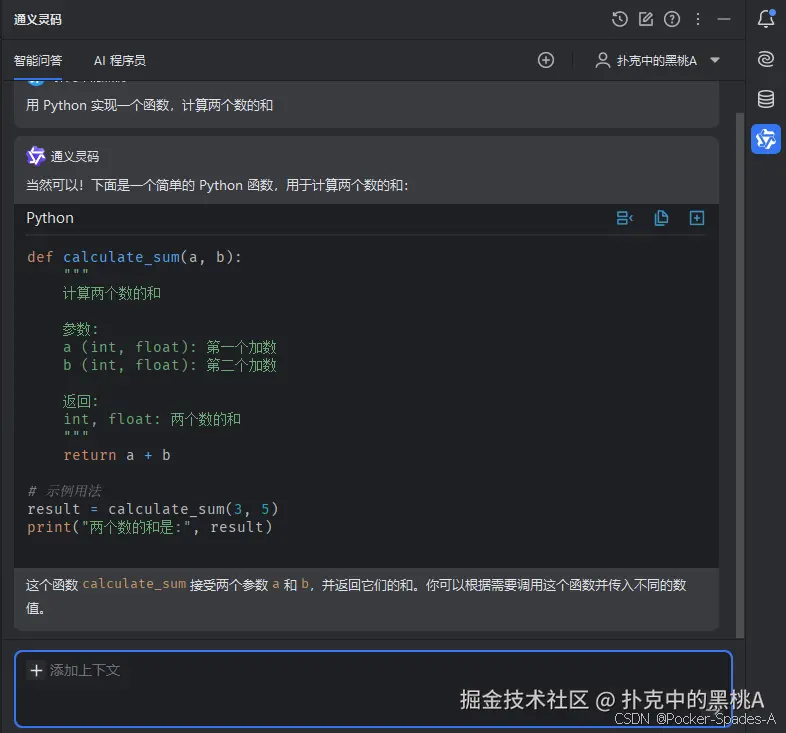Click the user question about Python function

pyautogui.click(x=149, y=105)
